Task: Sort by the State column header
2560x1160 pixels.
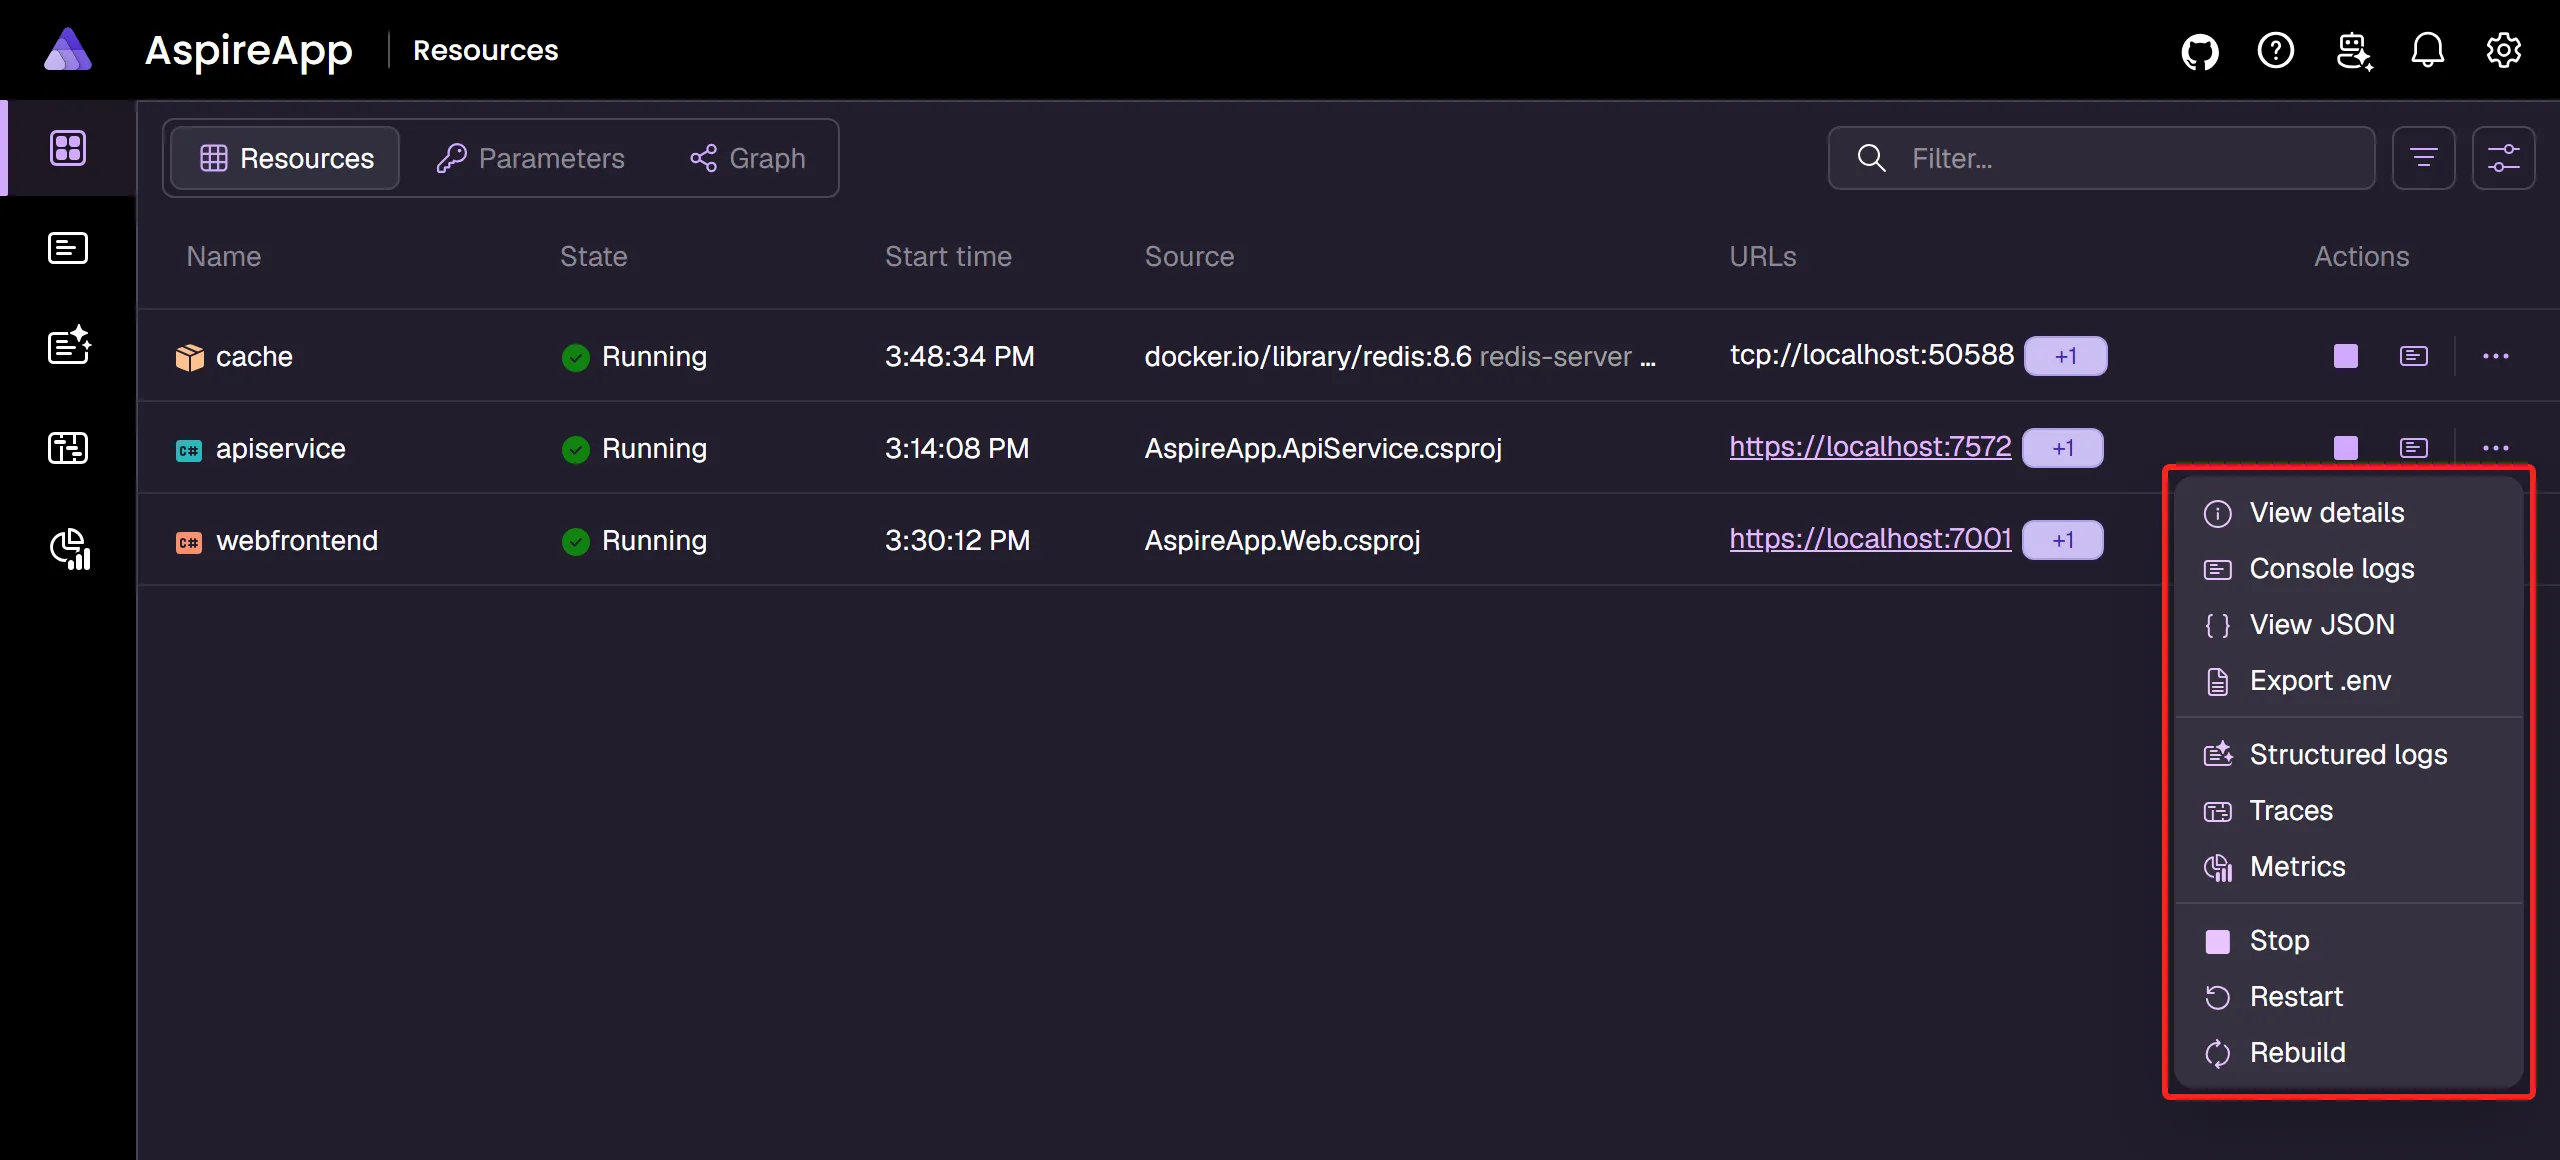Action: [x=593, y=257]
